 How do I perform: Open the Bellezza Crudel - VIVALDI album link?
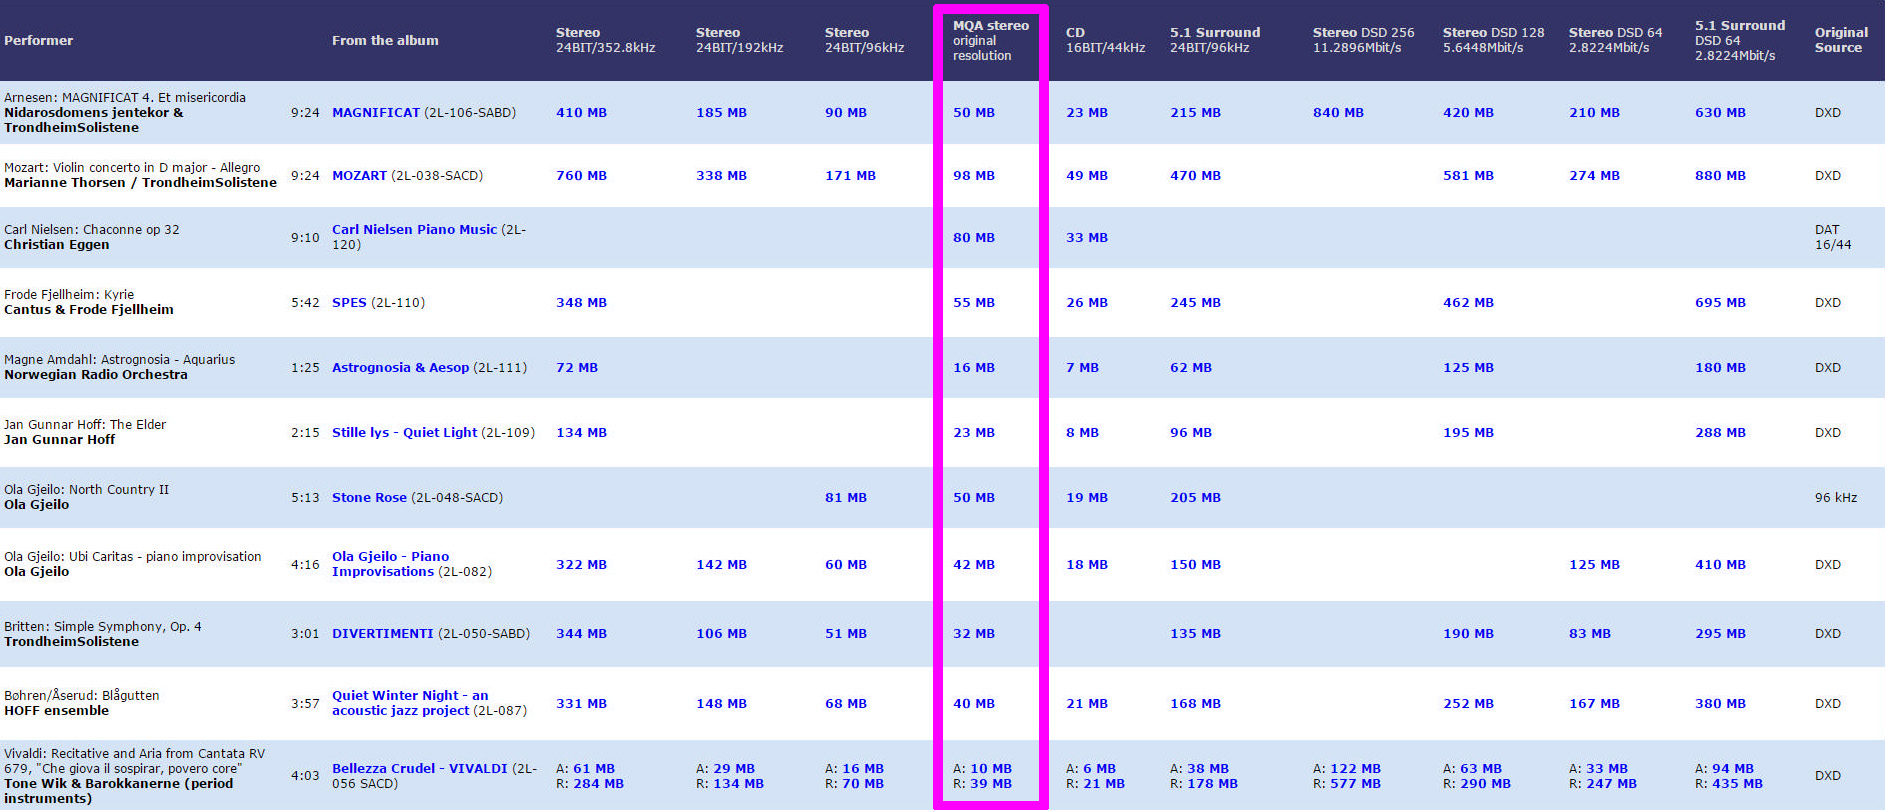click(419, 769)
